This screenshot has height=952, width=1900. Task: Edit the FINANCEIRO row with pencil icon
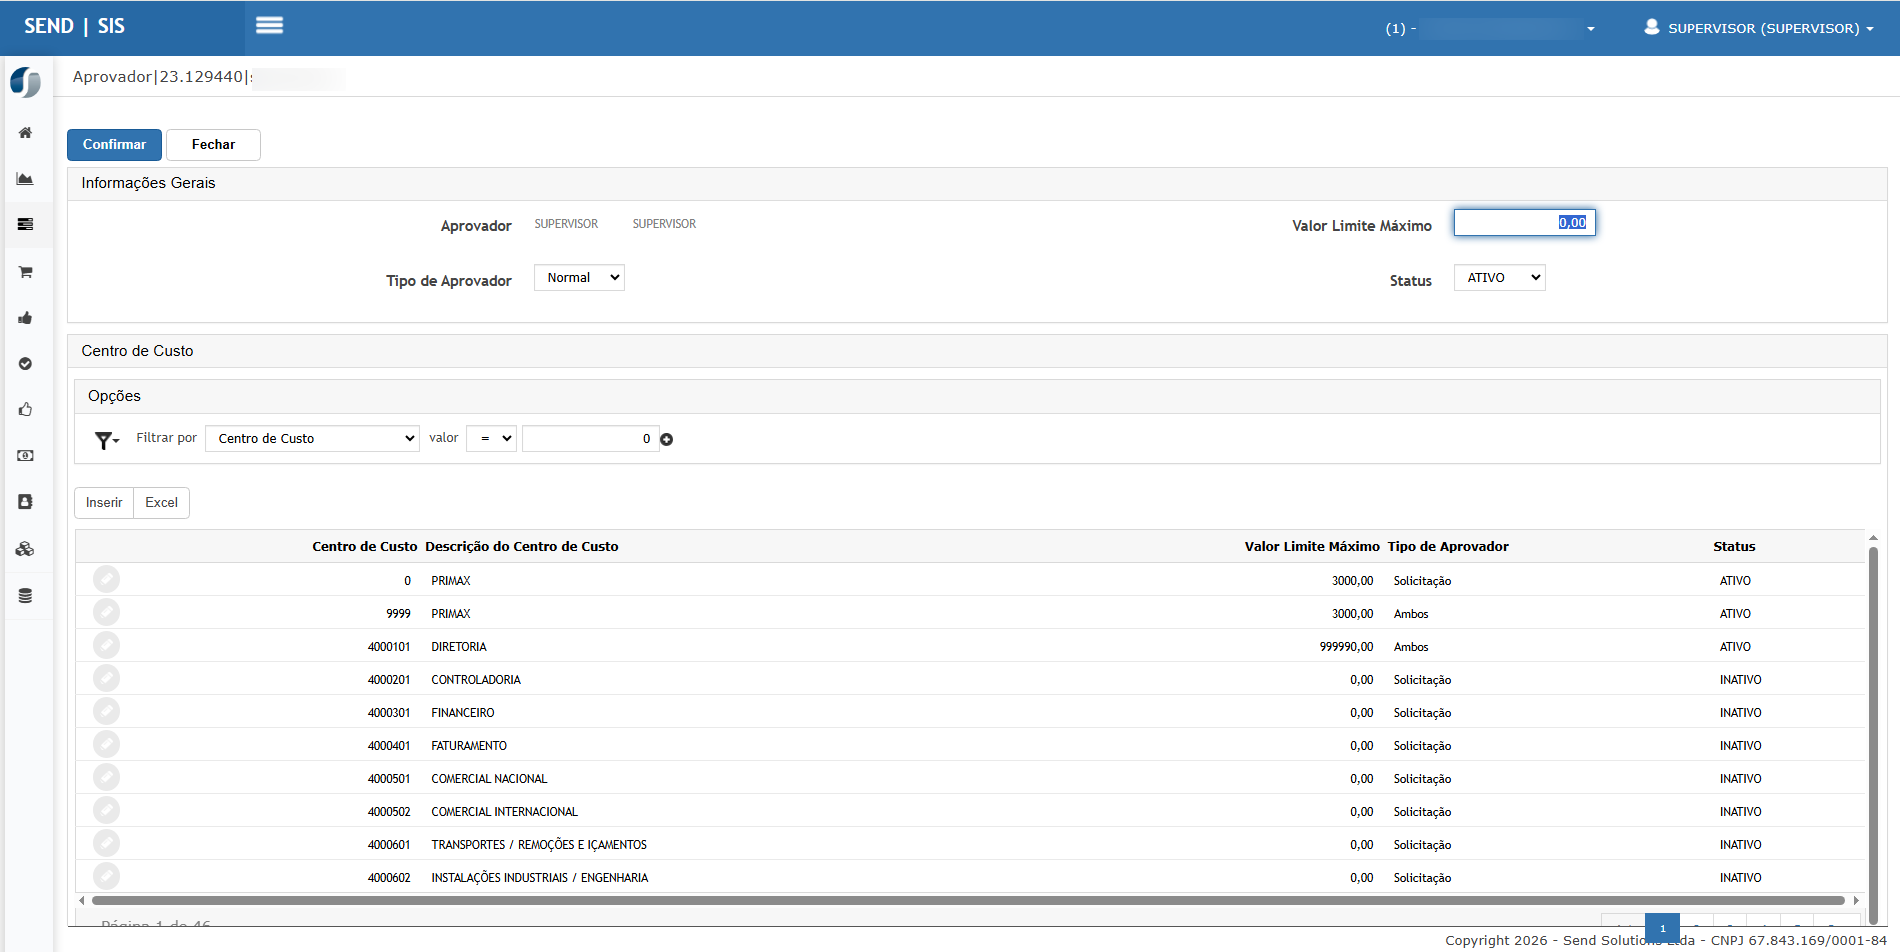[106, 712]
